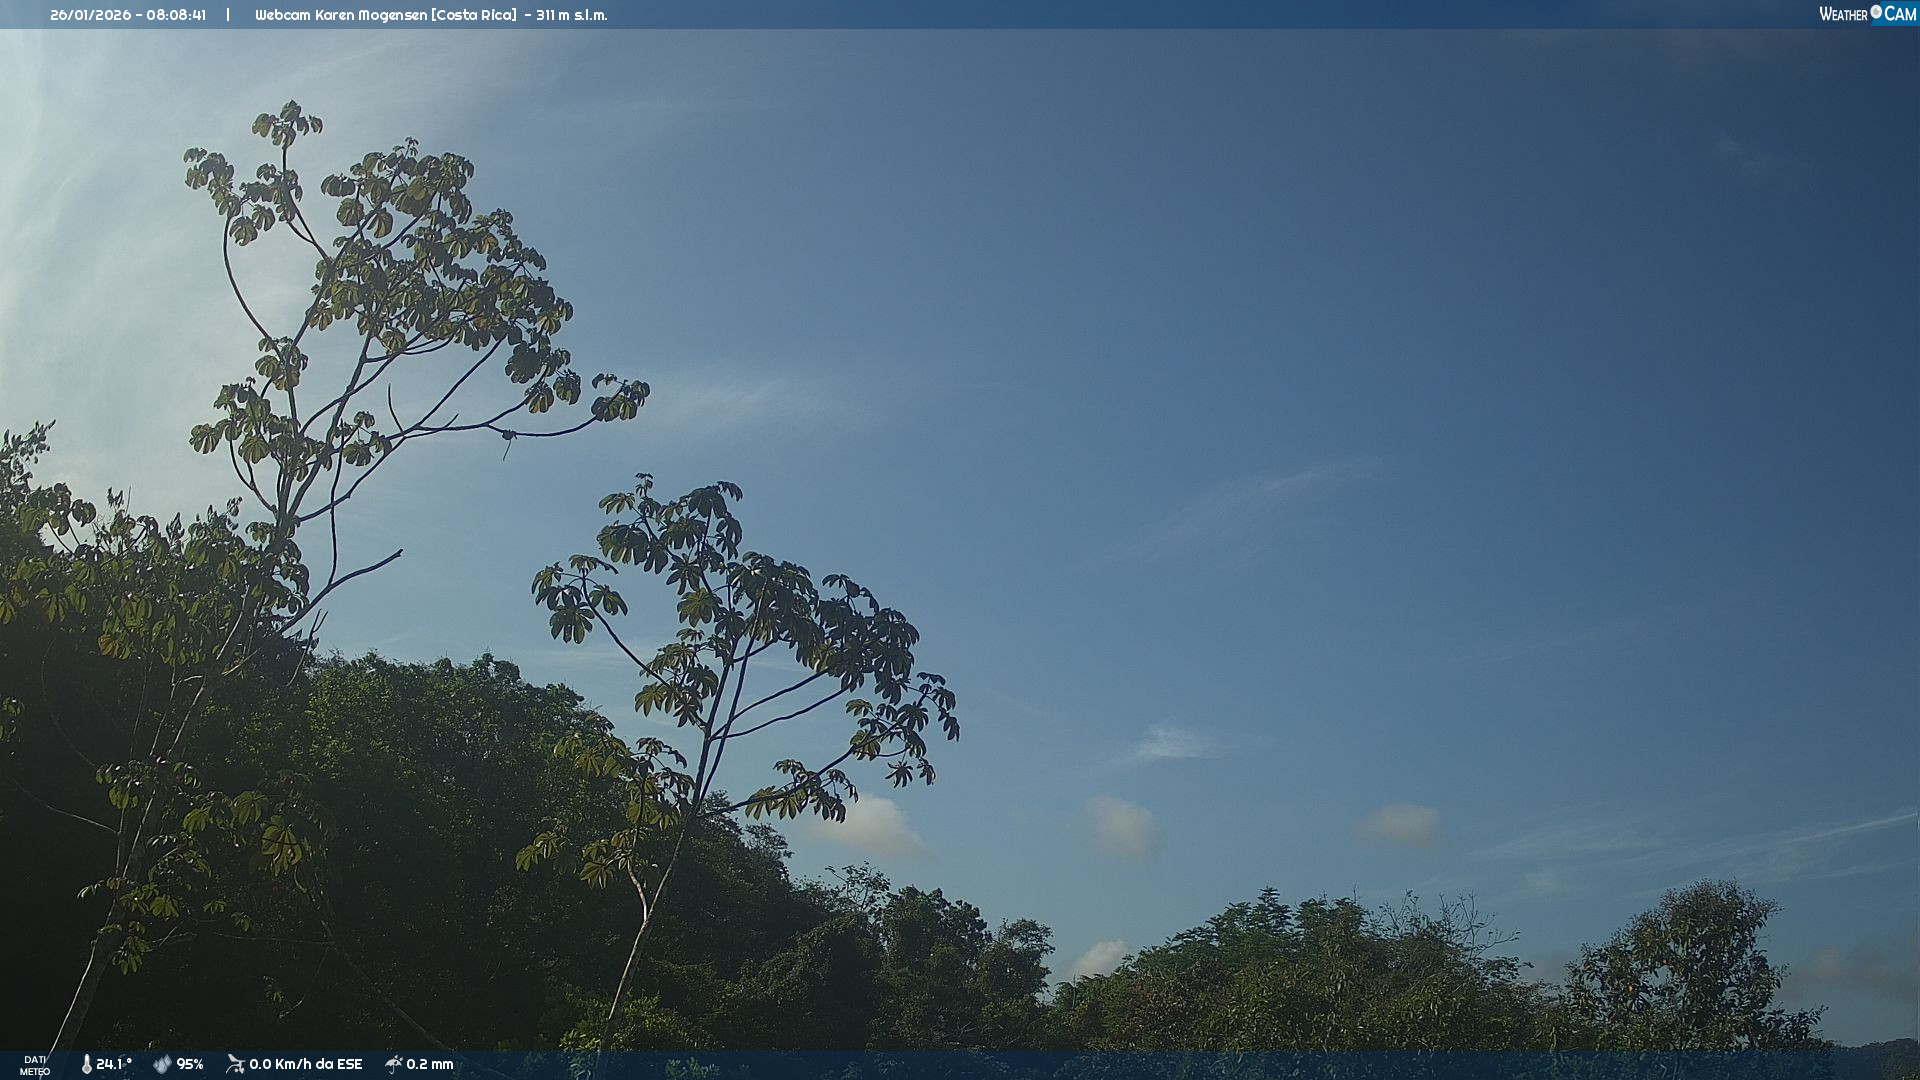Click the thermometer temperature icon
Screen dimensions: 1920x1080
tap(86, 1064)
